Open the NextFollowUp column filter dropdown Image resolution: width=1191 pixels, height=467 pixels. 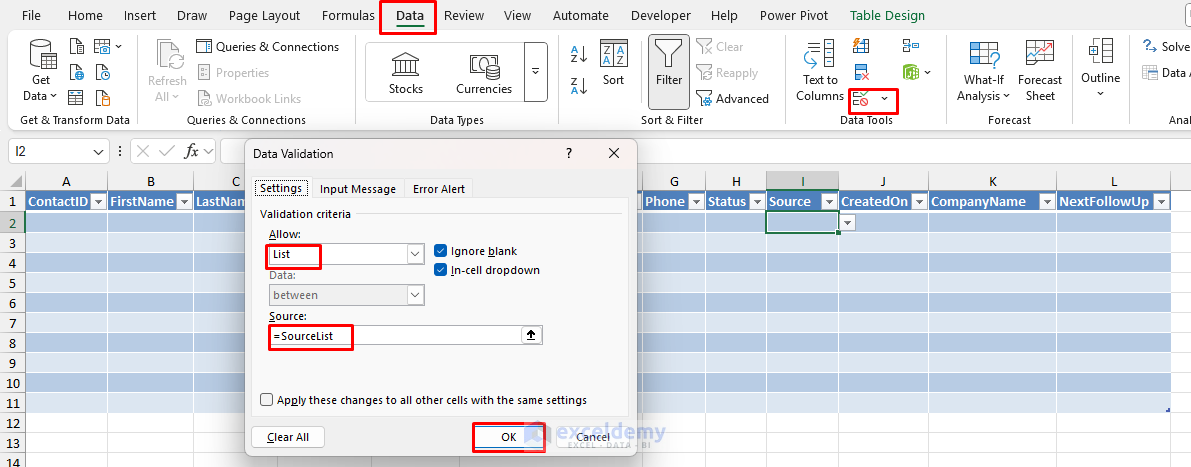[x=1161, y=202]
